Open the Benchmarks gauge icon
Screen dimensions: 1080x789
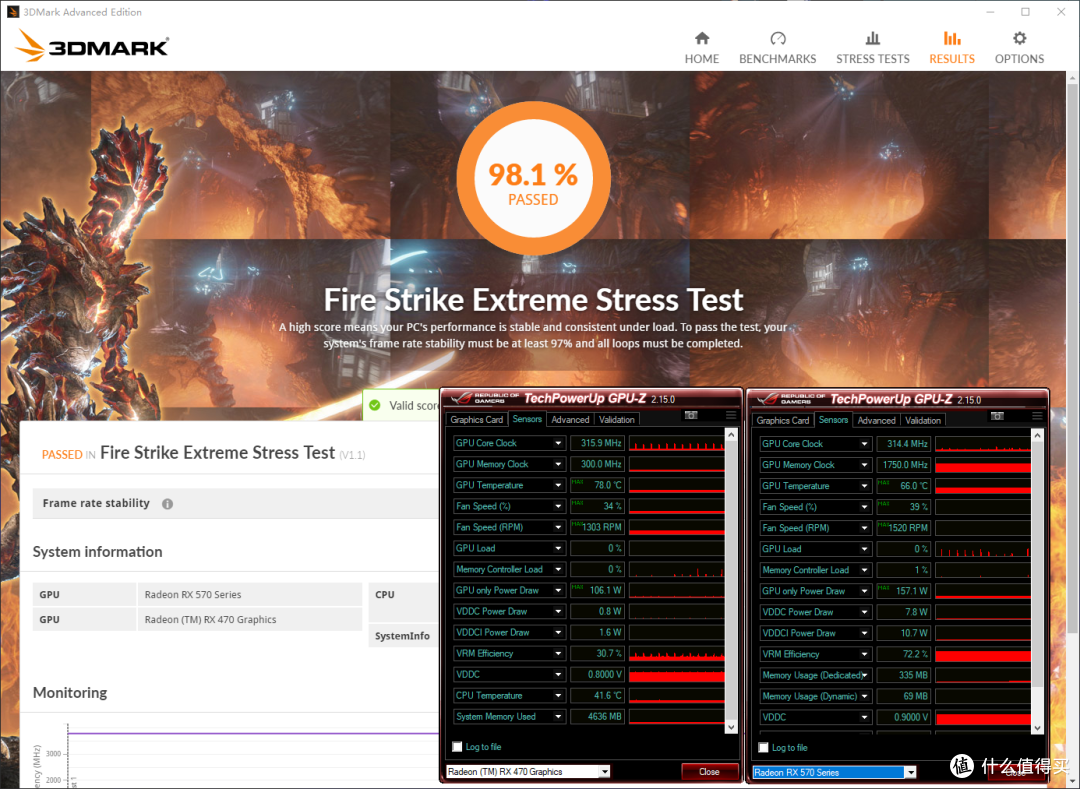pyautogui.click(x=778, y=38)
